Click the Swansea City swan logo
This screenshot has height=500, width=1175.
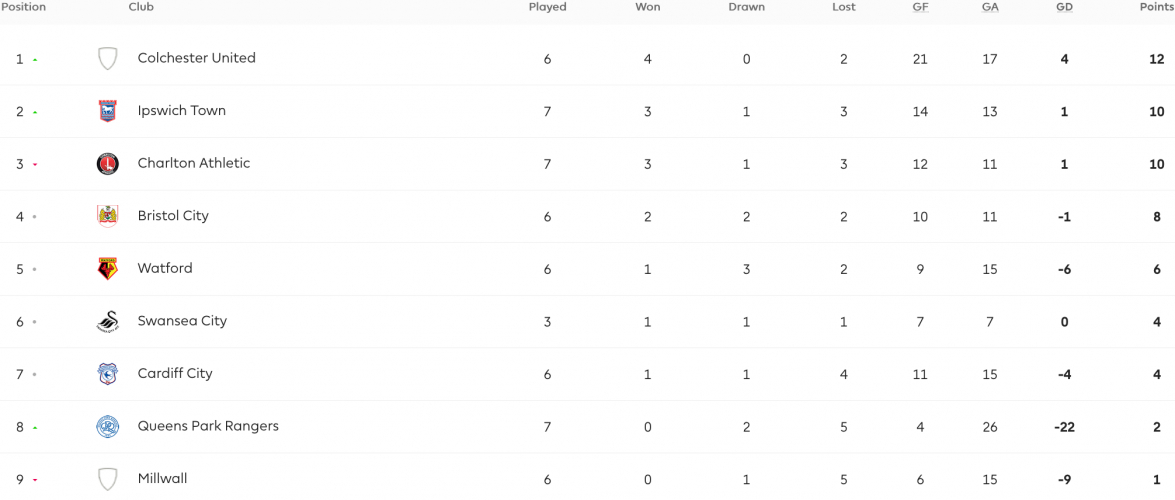[108, 321]
